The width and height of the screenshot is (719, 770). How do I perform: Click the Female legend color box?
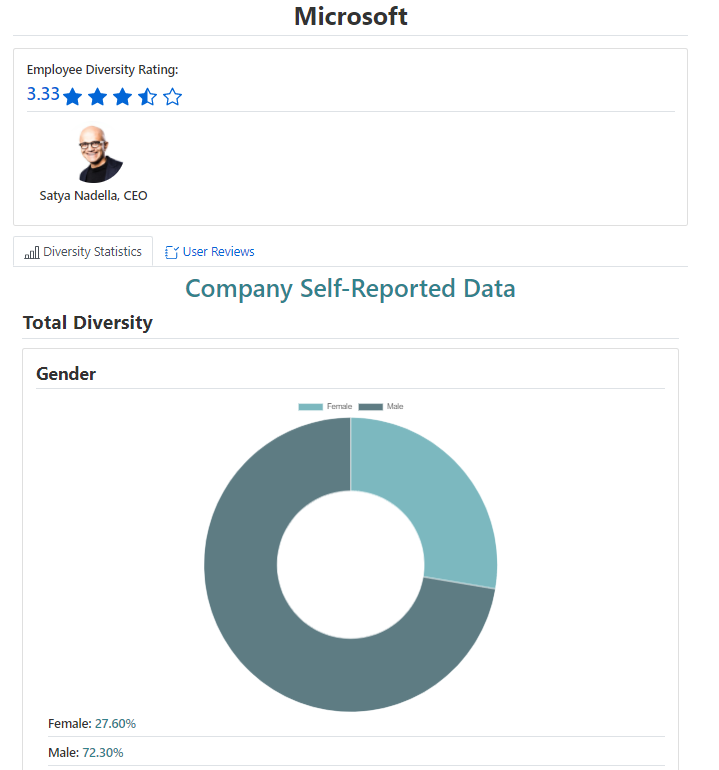pyautogui.click(x=310, y=407)
